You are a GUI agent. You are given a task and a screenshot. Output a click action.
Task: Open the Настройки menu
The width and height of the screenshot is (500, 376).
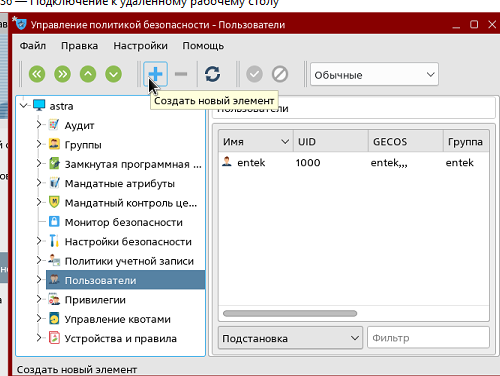point(140,46)
